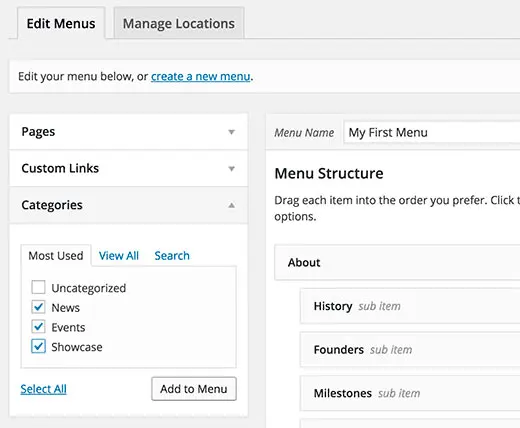The width and height of the screenshot is (520, 428).
Task: Open the About menu item
Action: click(x=397, y=262)
